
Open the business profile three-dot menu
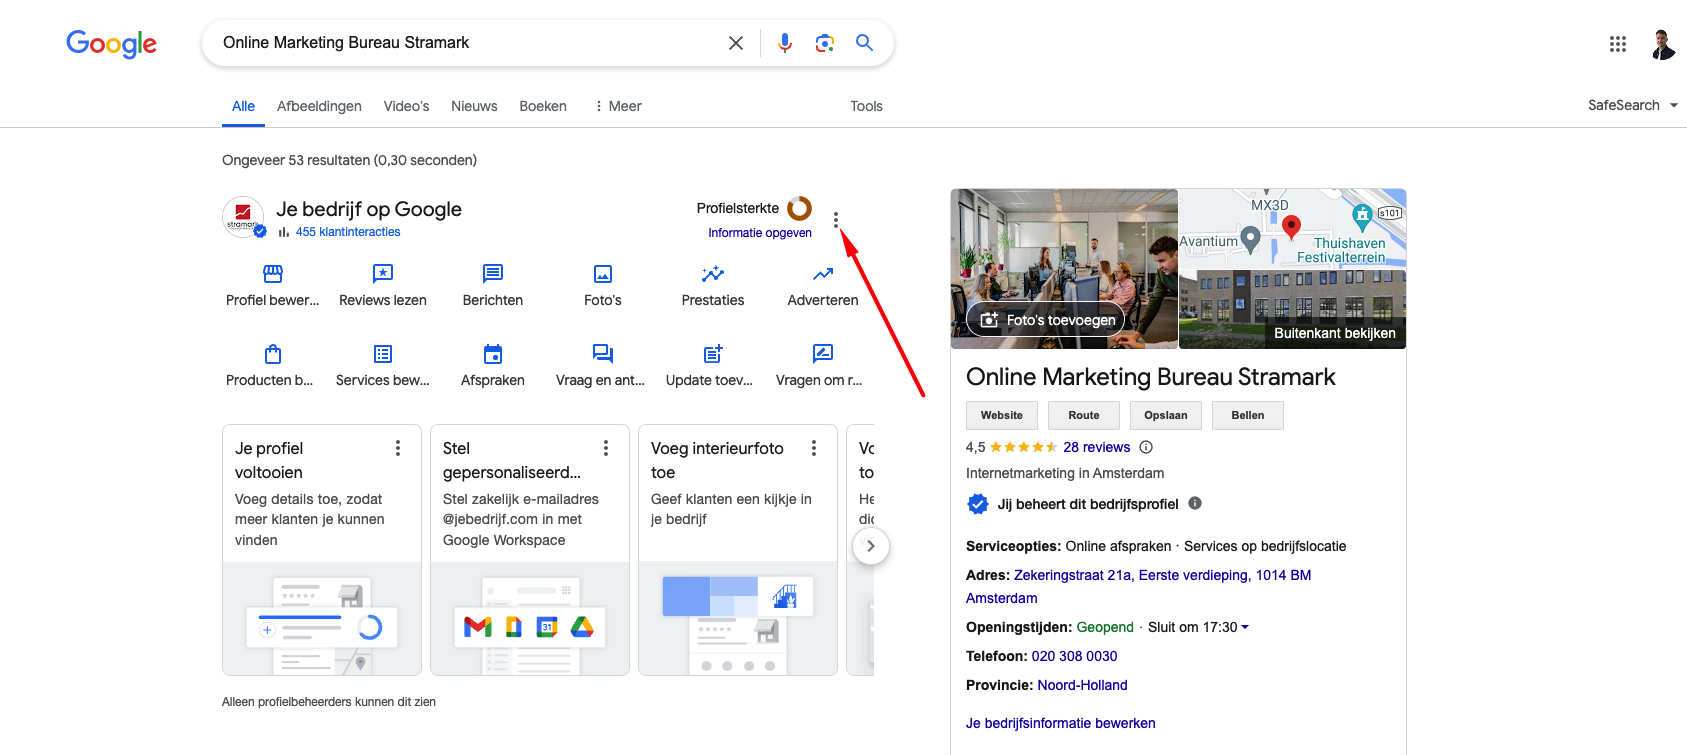click(x=836, y=220)
